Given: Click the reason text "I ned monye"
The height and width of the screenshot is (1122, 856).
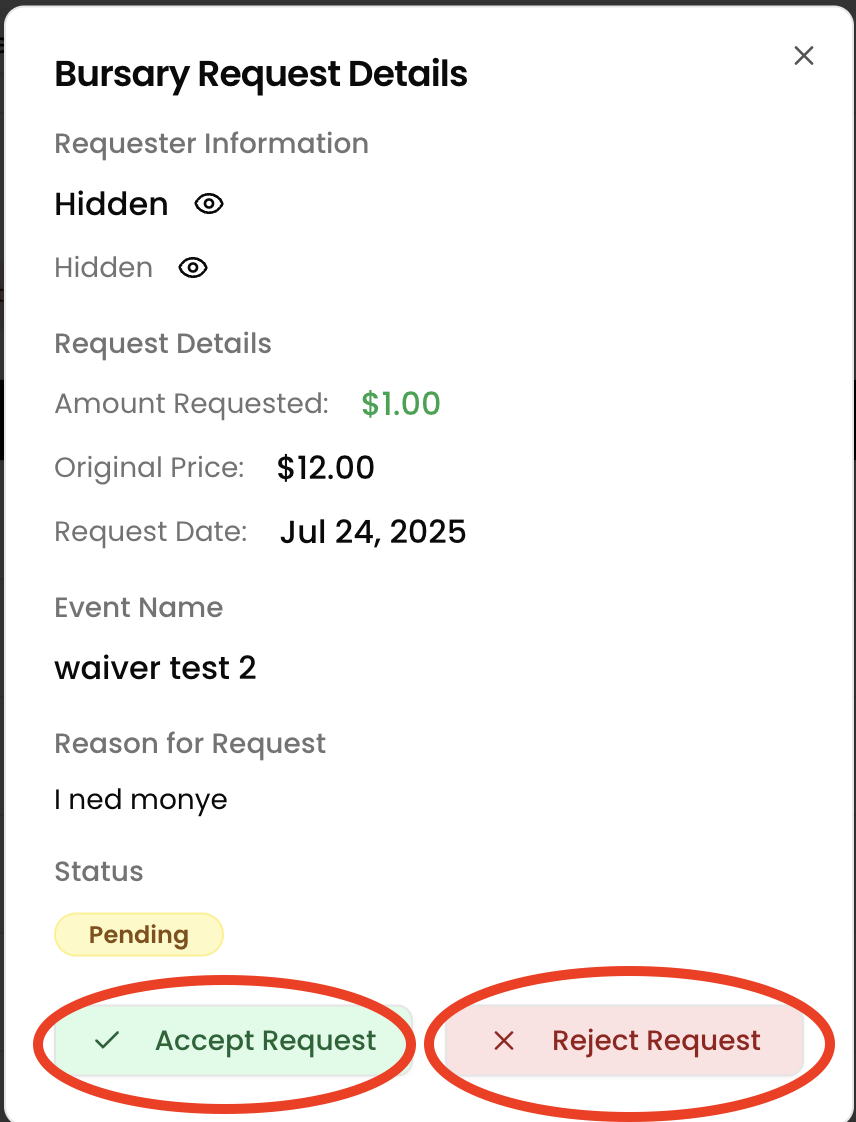Looking at the screenshot, I should pos(141,800).
